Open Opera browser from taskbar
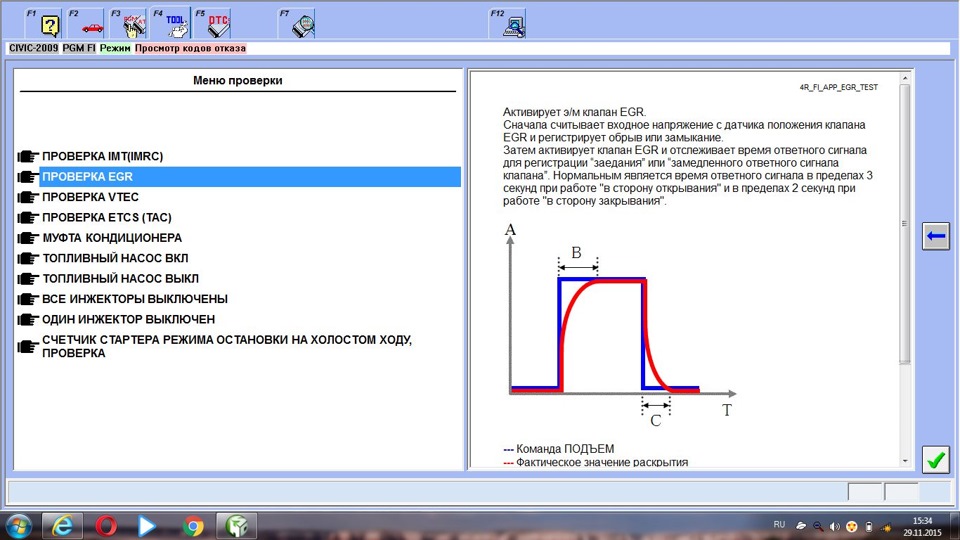 (106, 526)
